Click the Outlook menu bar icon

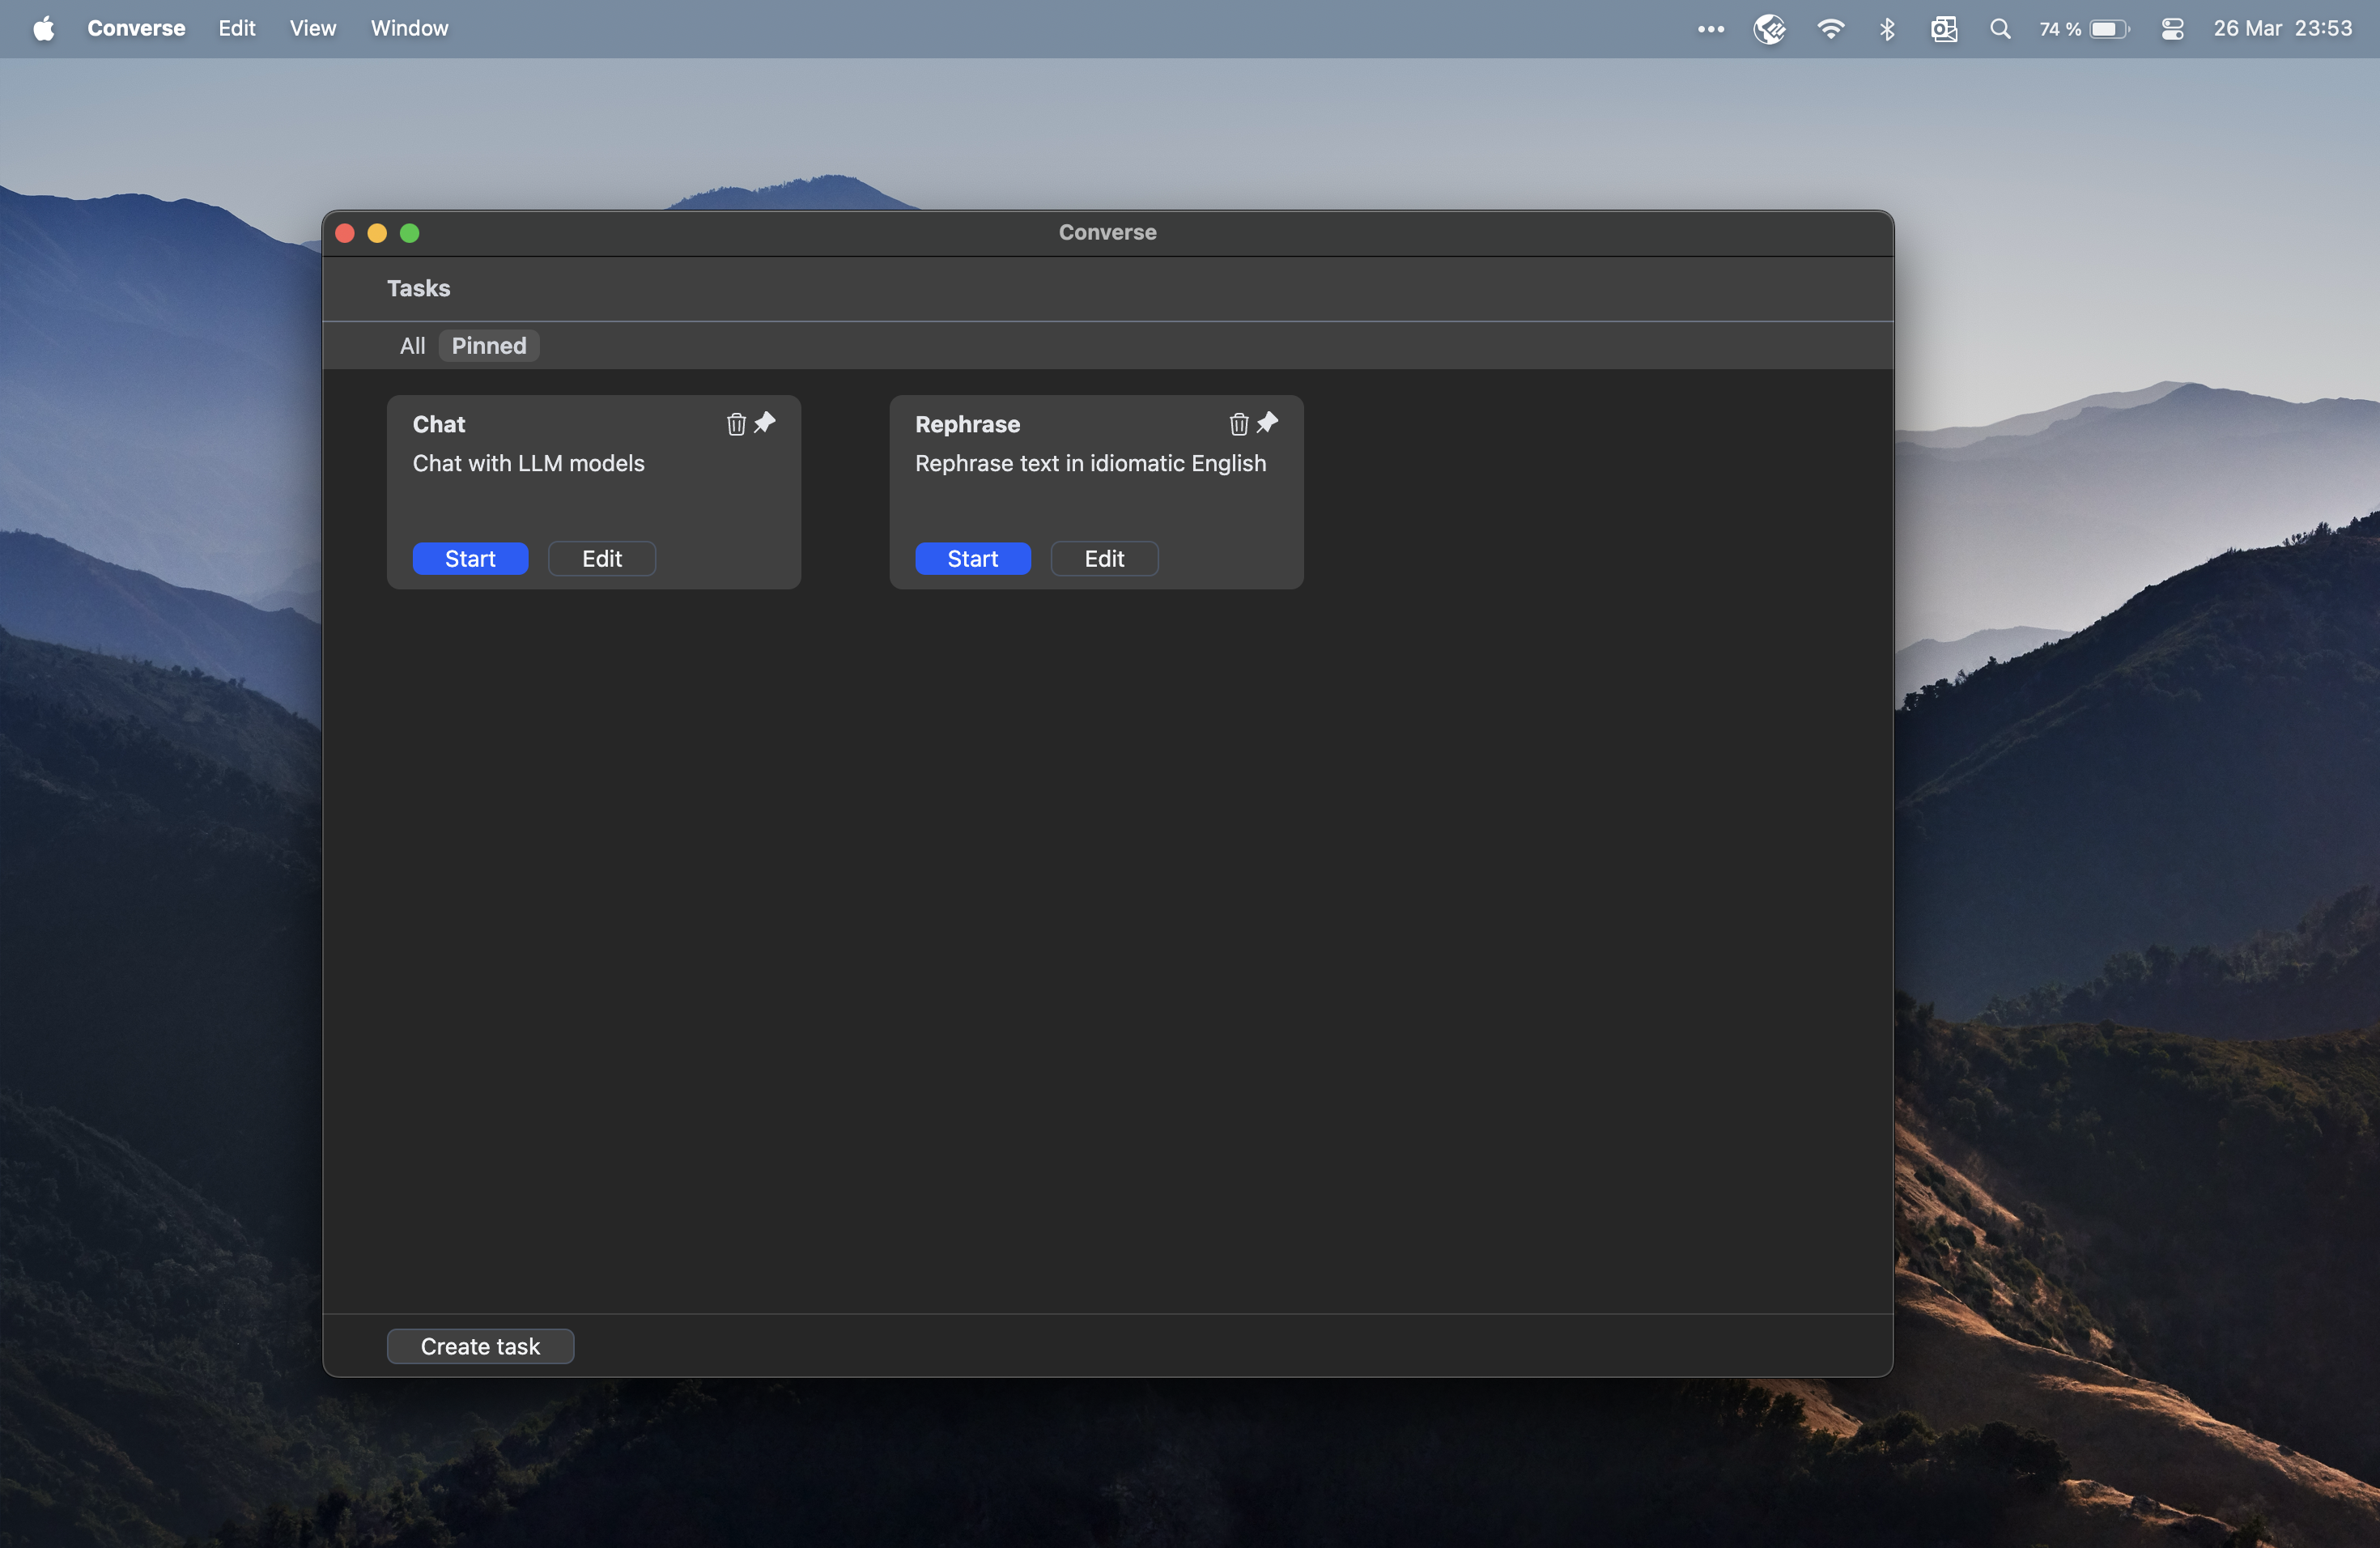1944,29
